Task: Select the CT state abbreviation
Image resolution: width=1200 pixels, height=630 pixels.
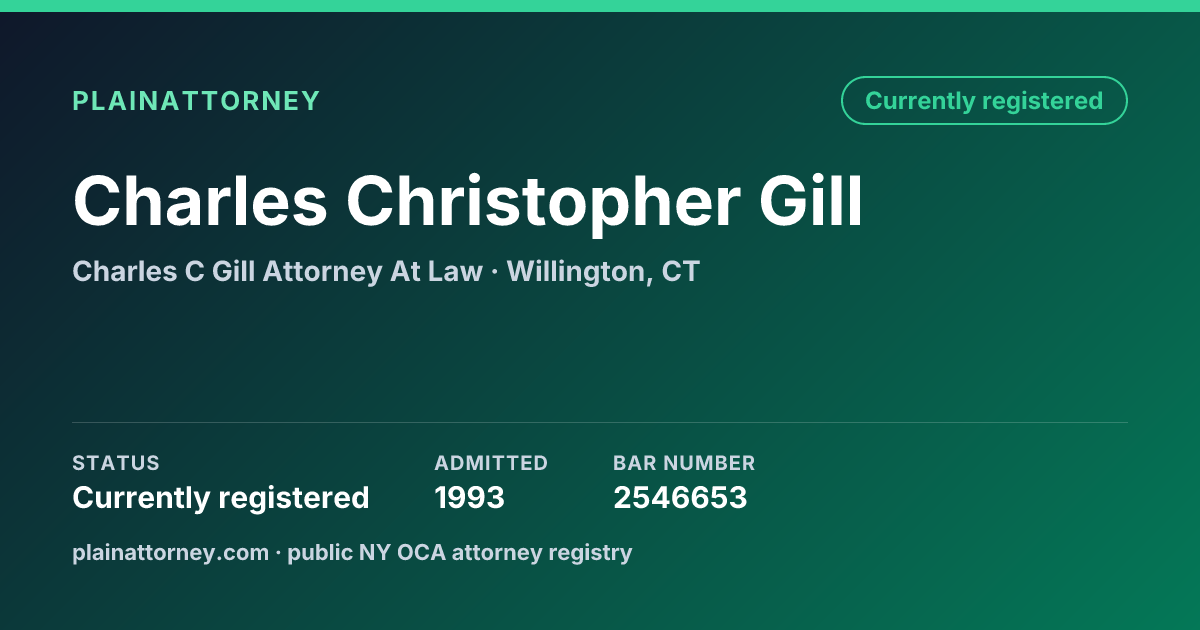Action: pyautogui.click(x=680, y=272)
